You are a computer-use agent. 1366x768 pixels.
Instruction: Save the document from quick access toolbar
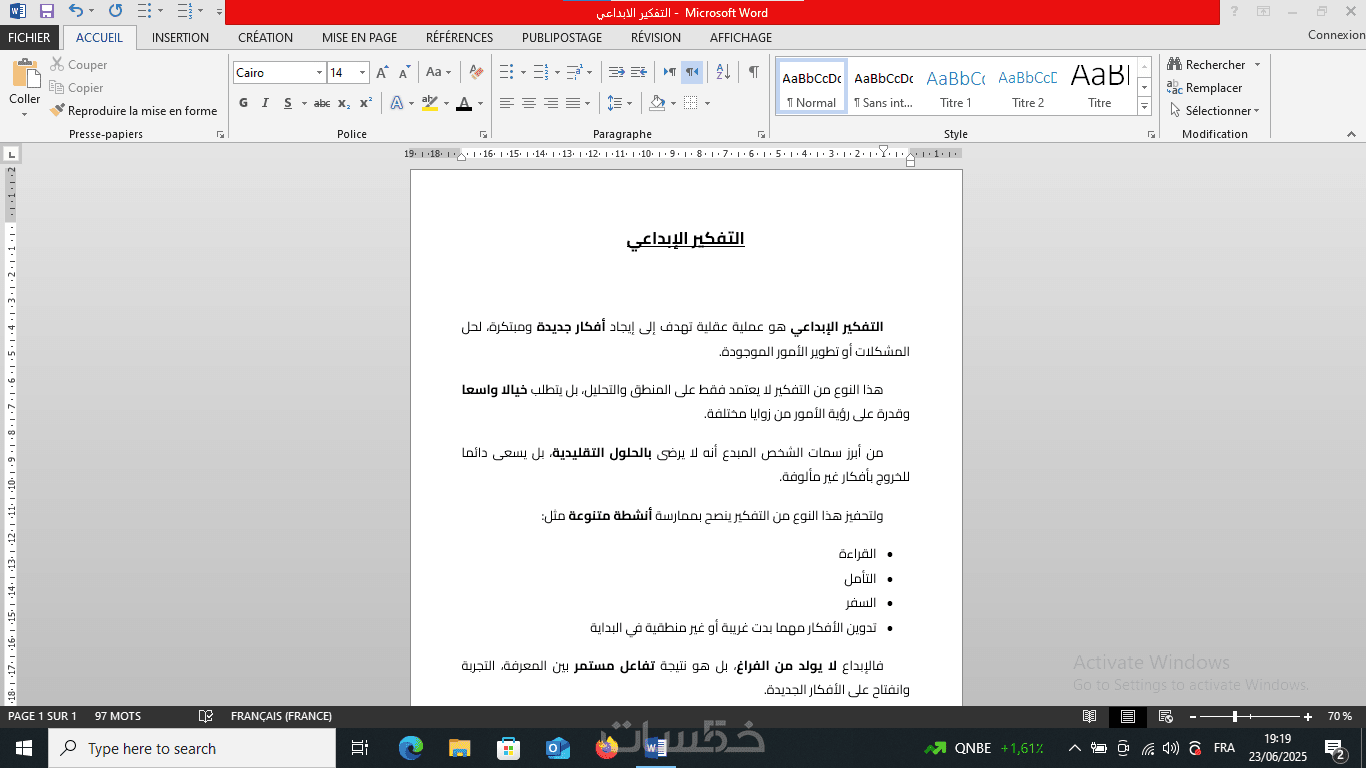click(x=46, y=11)
